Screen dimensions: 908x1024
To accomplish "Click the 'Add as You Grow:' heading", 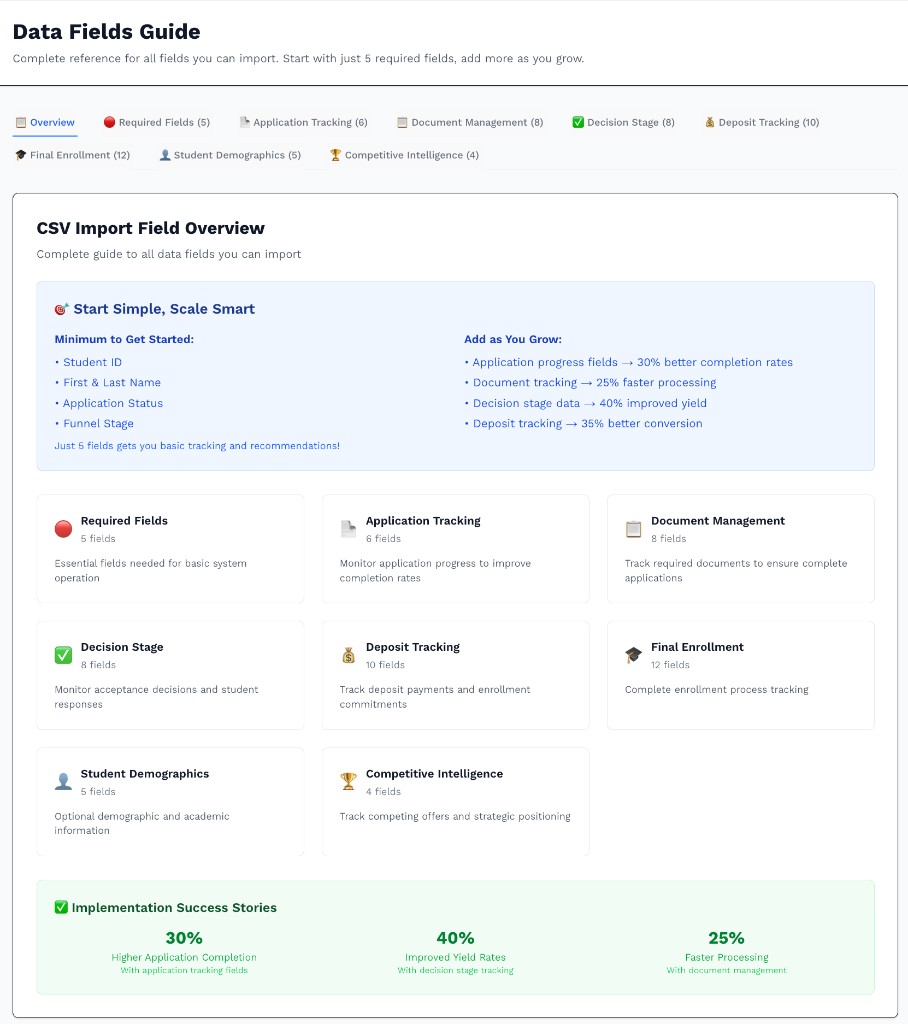I will click(x=513, y=339).
